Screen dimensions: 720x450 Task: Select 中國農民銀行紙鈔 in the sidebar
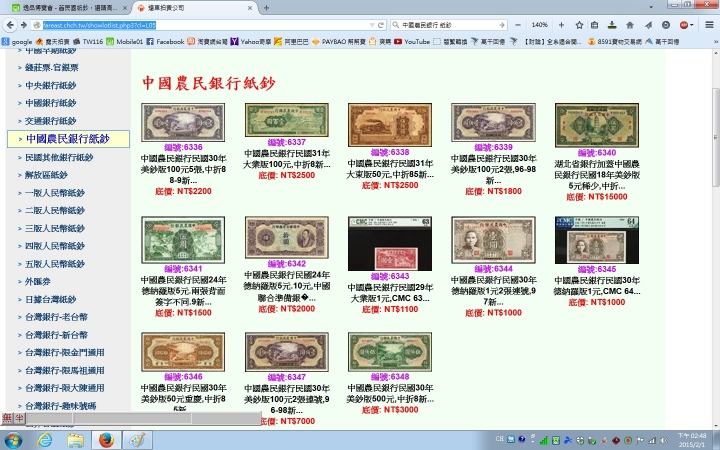coord(68,139)
